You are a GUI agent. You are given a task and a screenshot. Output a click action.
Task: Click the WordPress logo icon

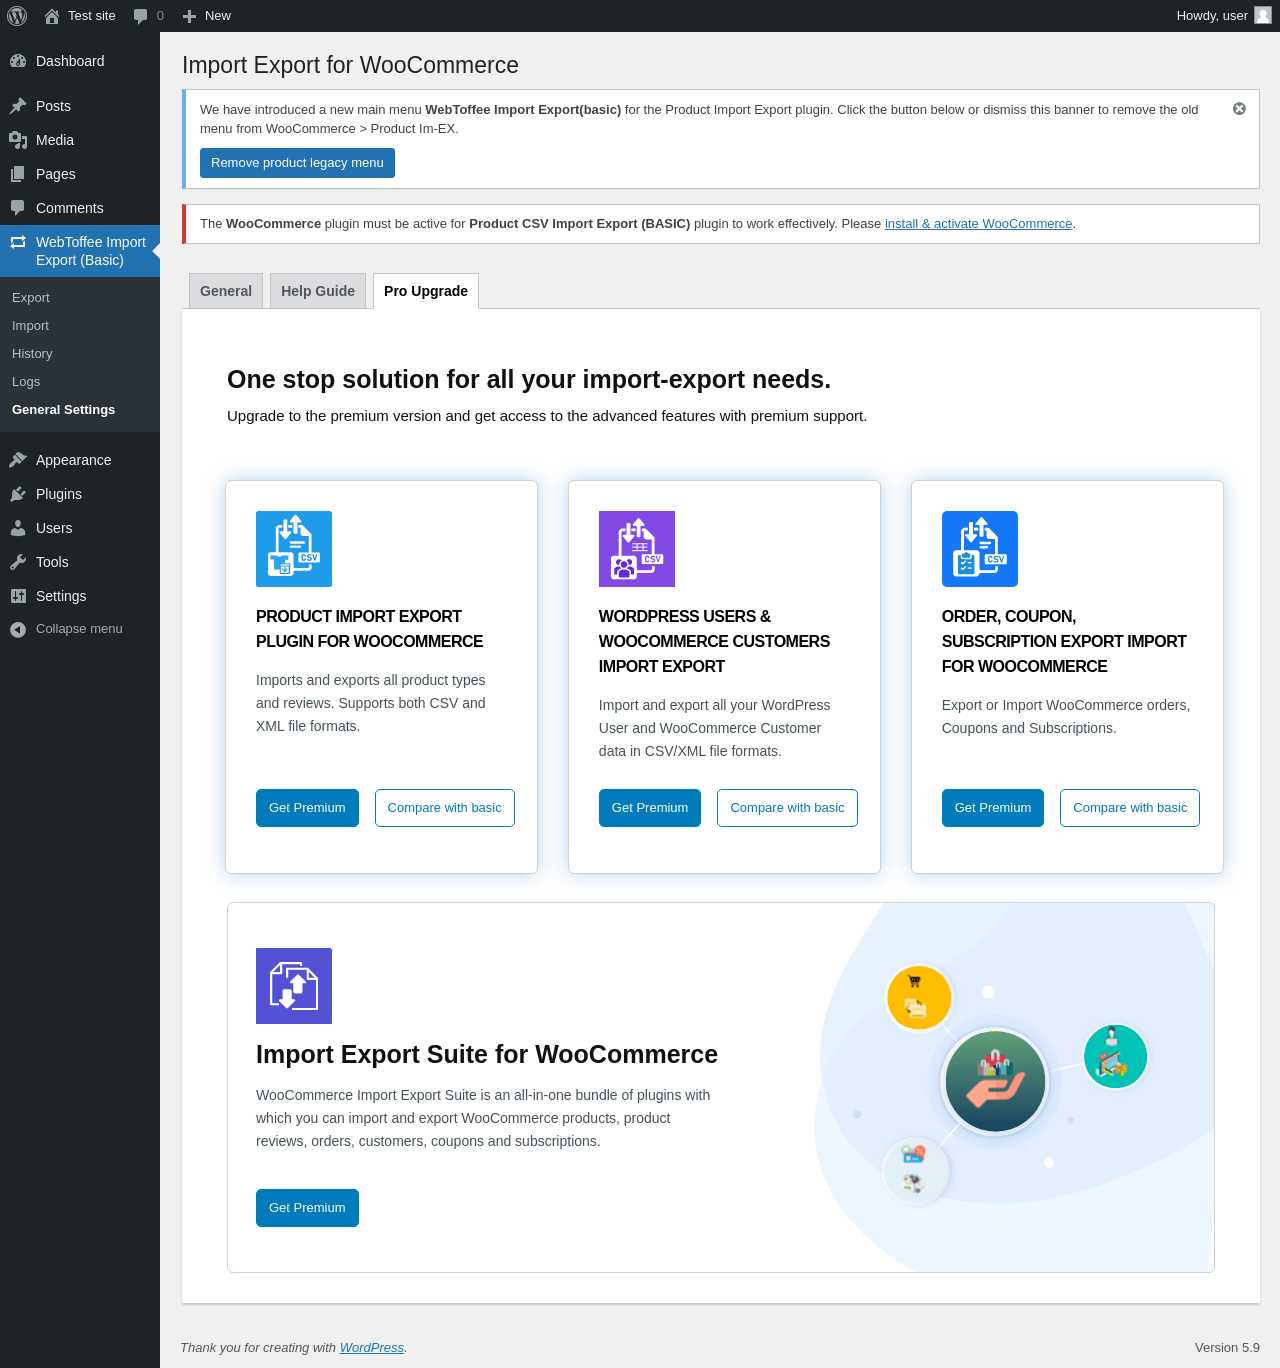coord(17,16)
